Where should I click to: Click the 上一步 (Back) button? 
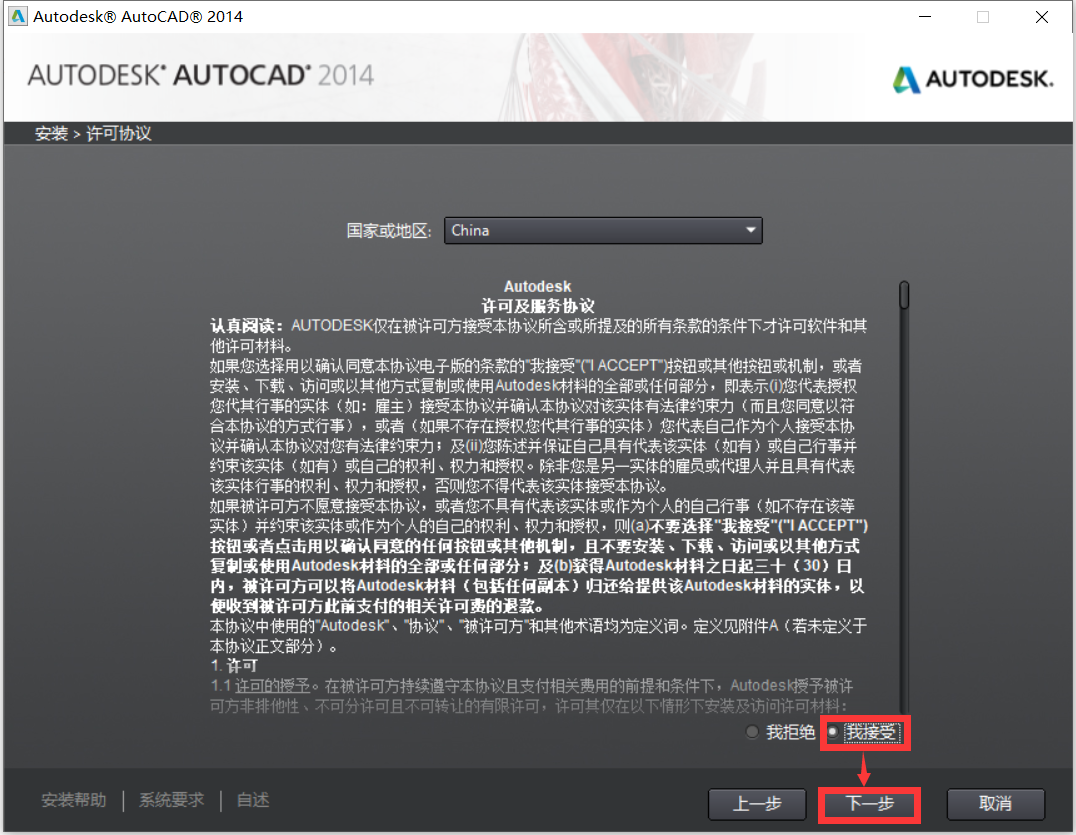pyautogui.click(x=757, y=803)
